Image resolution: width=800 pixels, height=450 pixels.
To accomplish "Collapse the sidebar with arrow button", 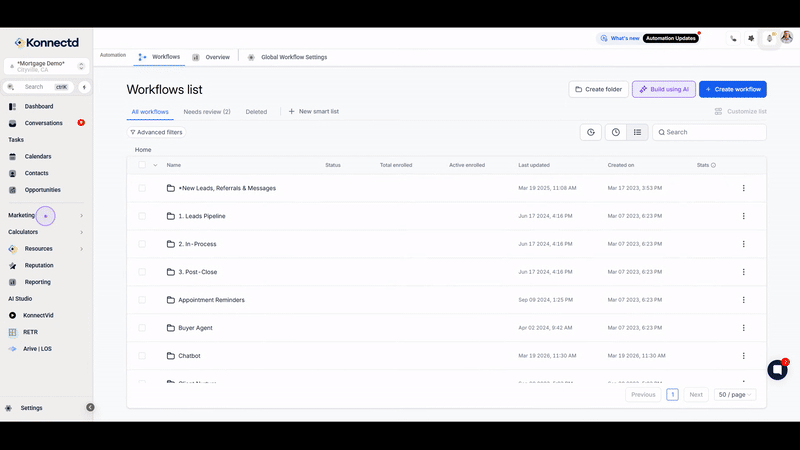I will point(90,407).
